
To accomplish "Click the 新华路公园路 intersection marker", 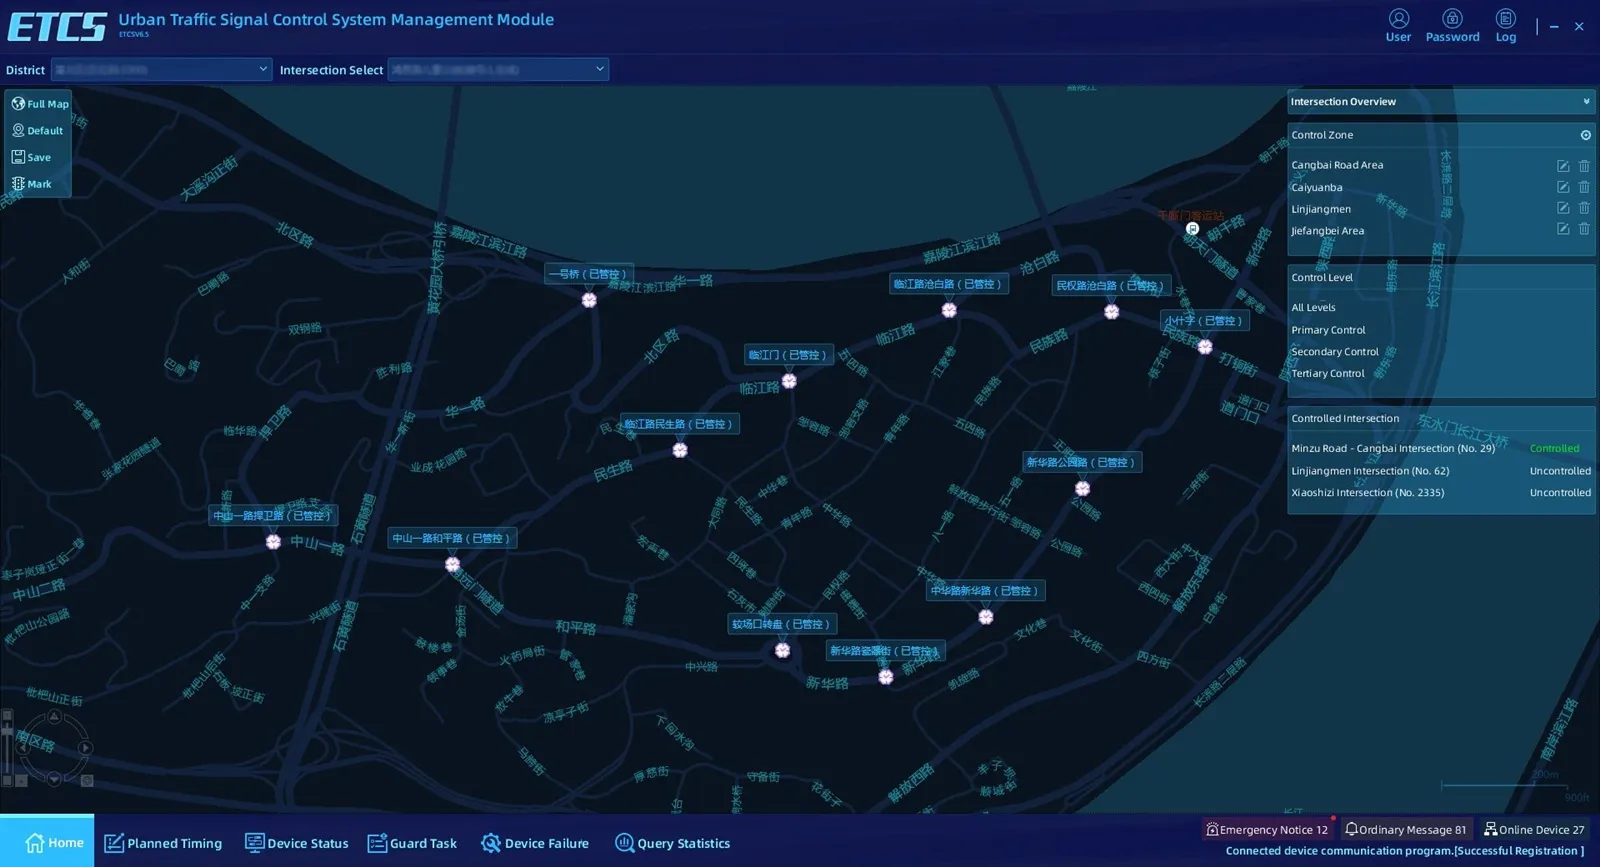I will pos(1082,489).
